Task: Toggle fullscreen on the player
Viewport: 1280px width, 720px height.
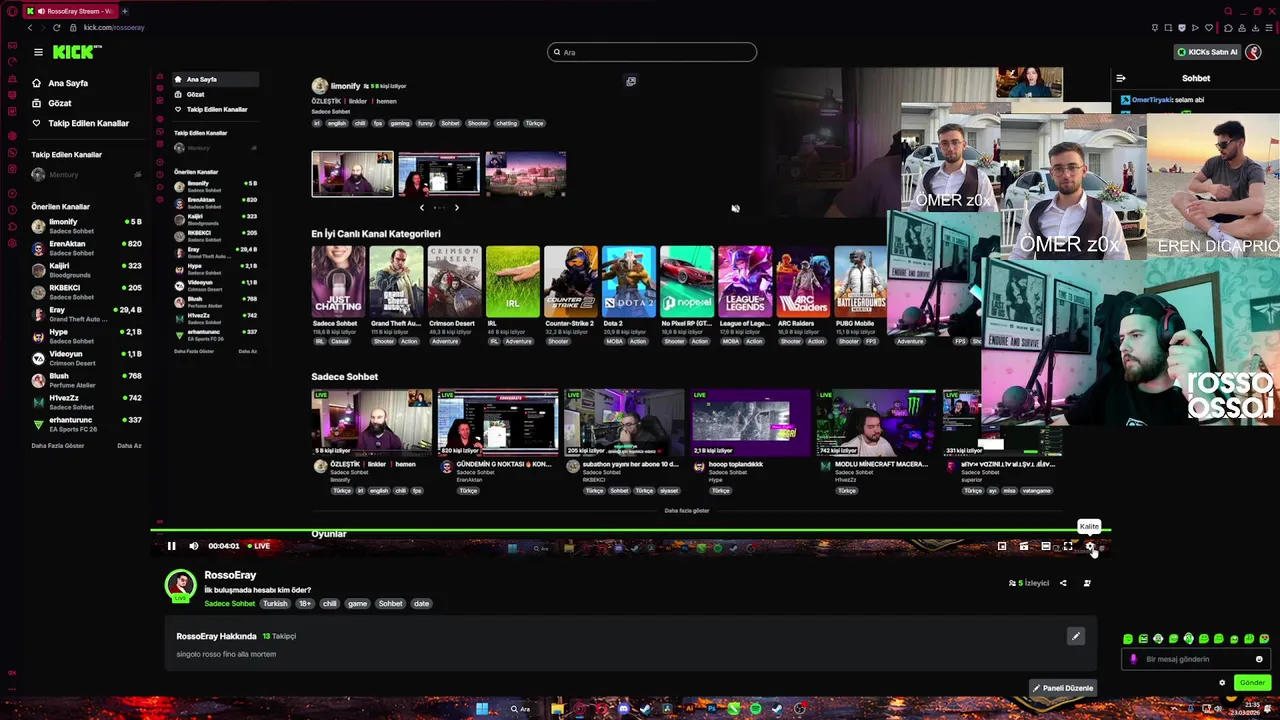Action: 1068,546
